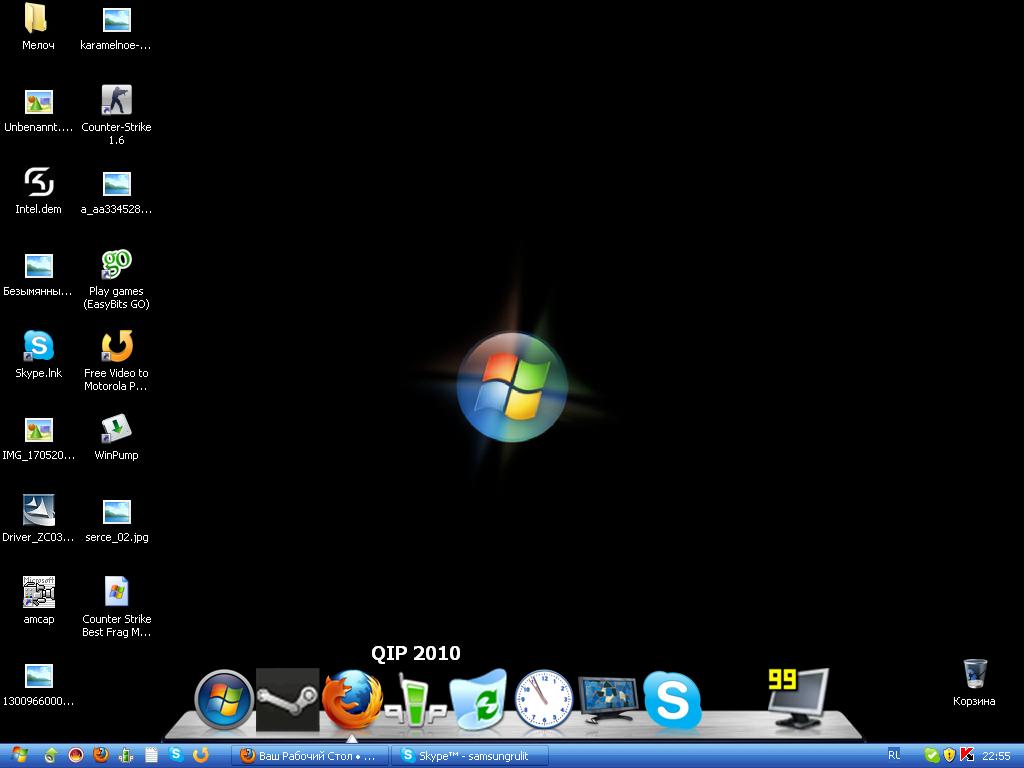Screen dimensions: 1024x768
Task: Launch QIP 2010 from the dock
Action: tap(415, 701)
